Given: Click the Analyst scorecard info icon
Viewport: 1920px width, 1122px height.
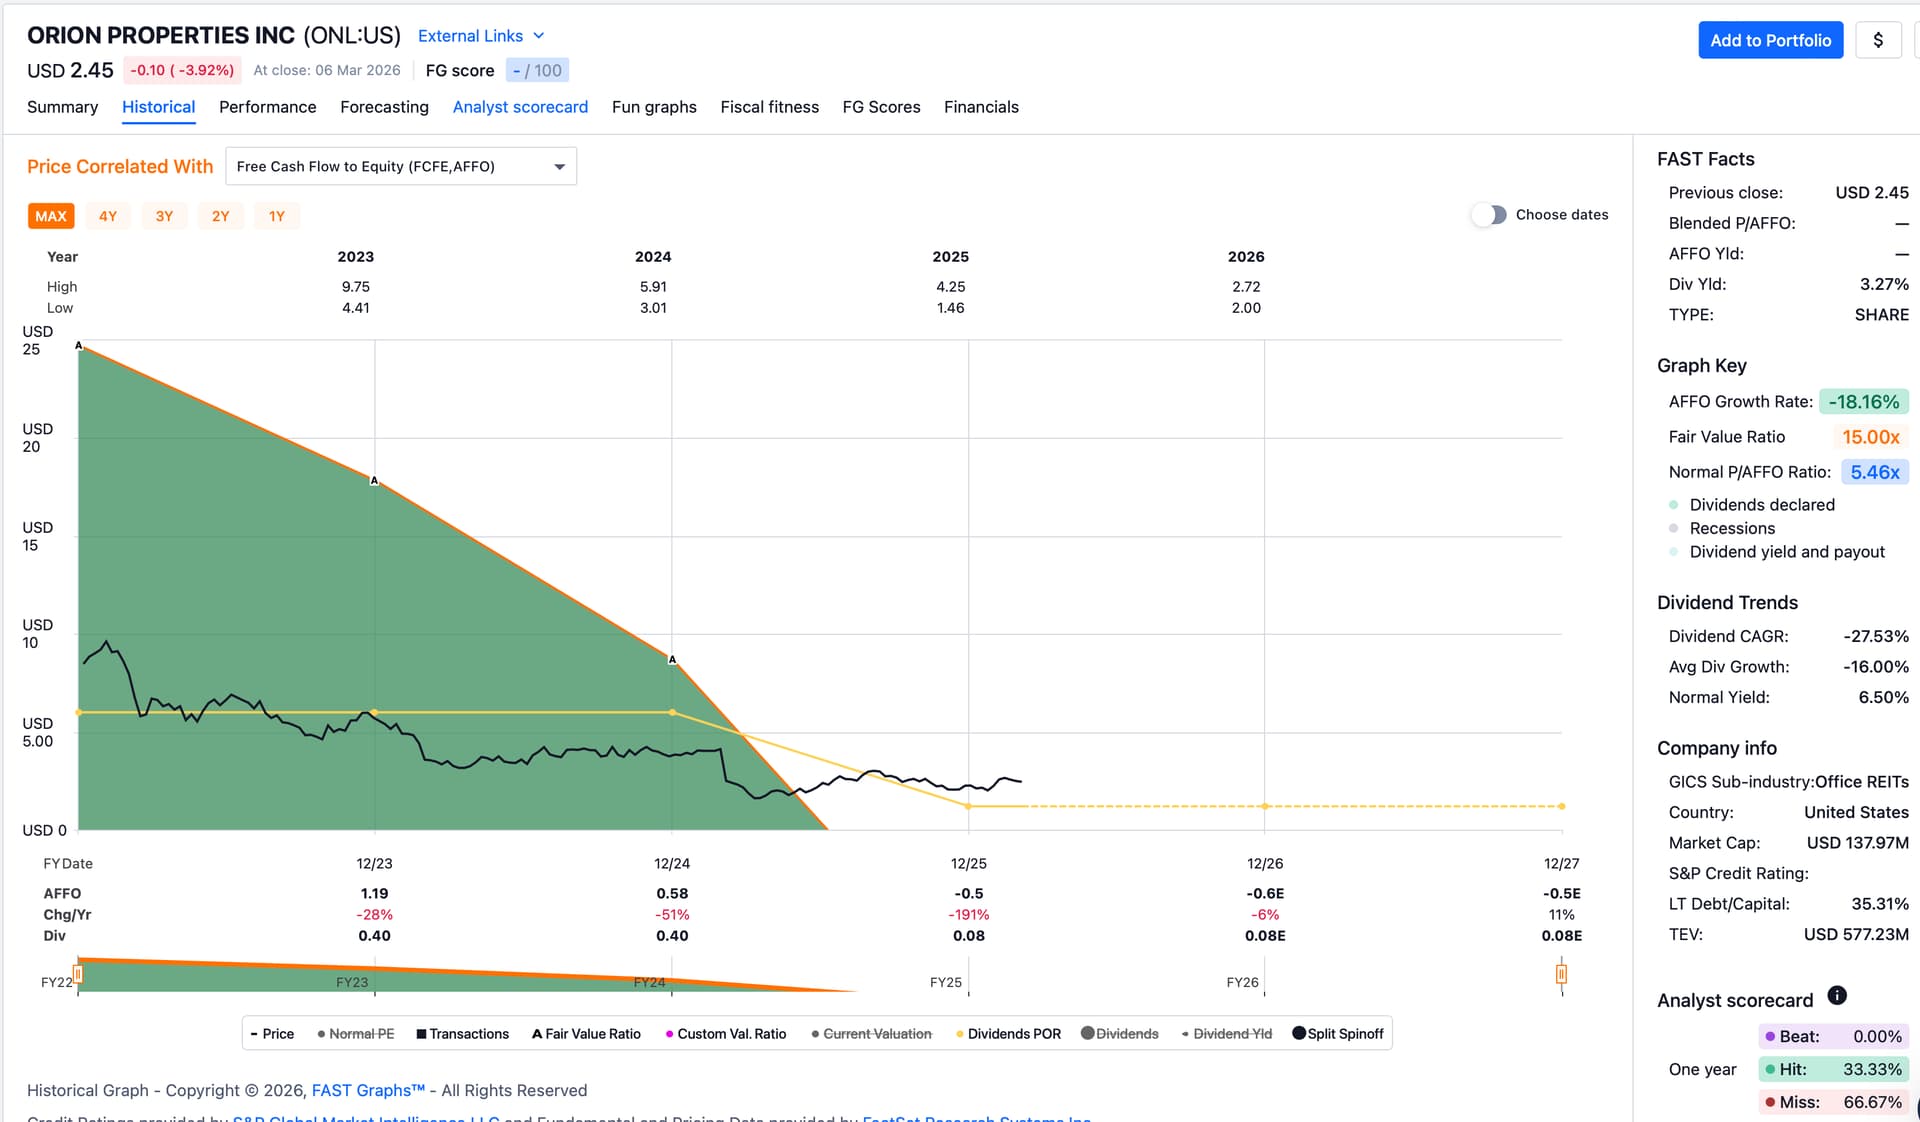Looking at the screenshot, I should [x=1836, y=995].
